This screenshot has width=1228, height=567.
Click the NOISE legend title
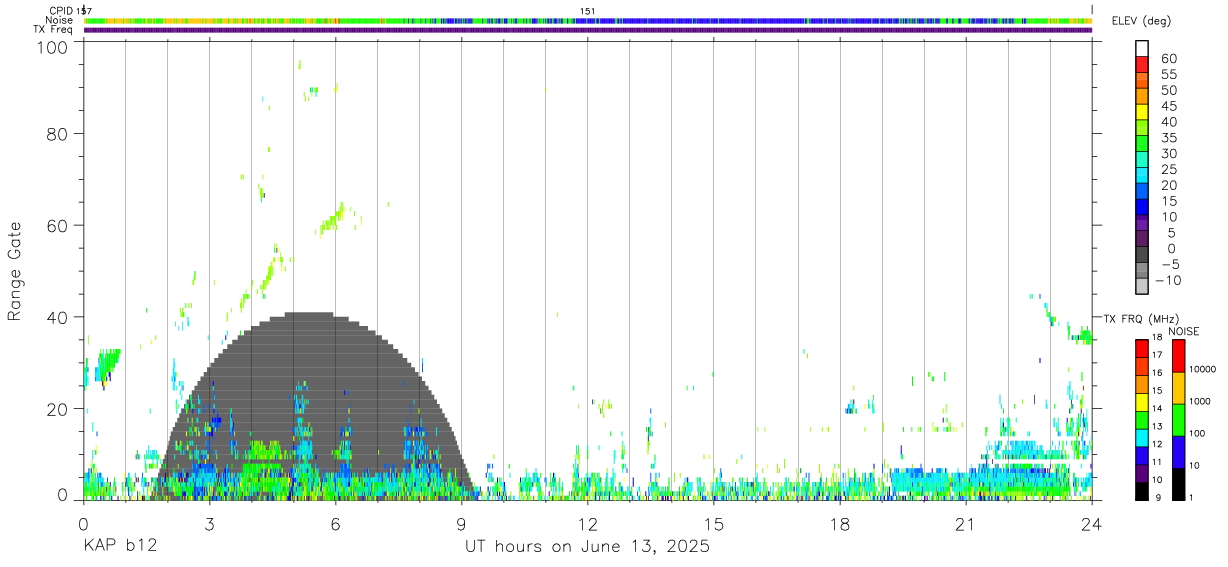[x=1183, y=331]
